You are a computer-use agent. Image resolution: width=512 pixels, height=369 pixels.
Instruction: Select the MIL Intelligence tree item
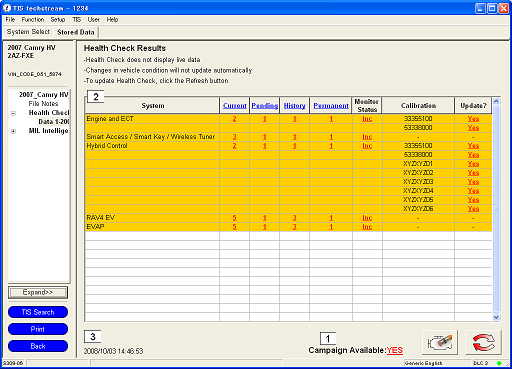coord(49,131)
